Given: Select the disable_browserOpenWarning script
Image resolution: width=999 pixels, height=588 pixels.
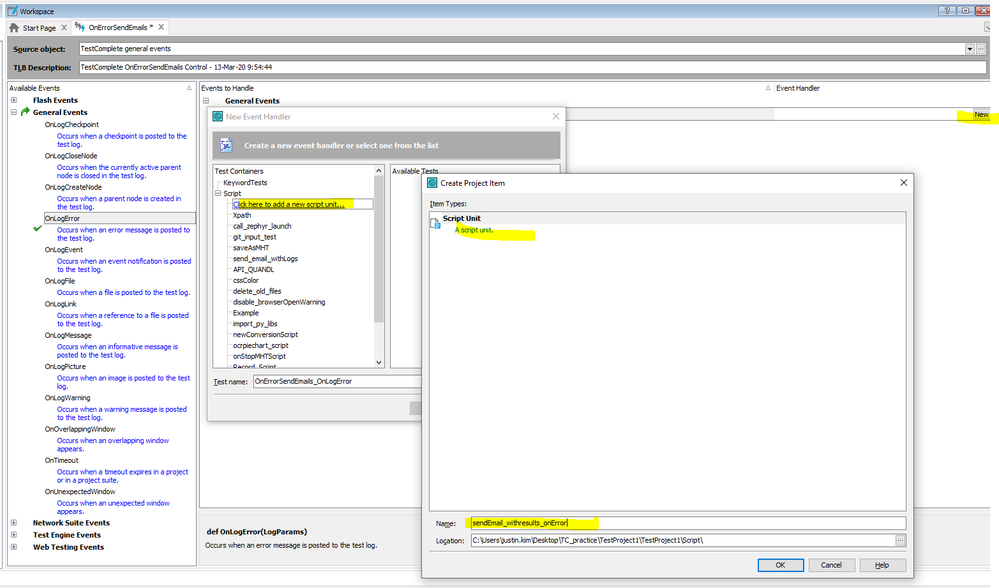Looking at the screenshot, I should click(278, 302).
